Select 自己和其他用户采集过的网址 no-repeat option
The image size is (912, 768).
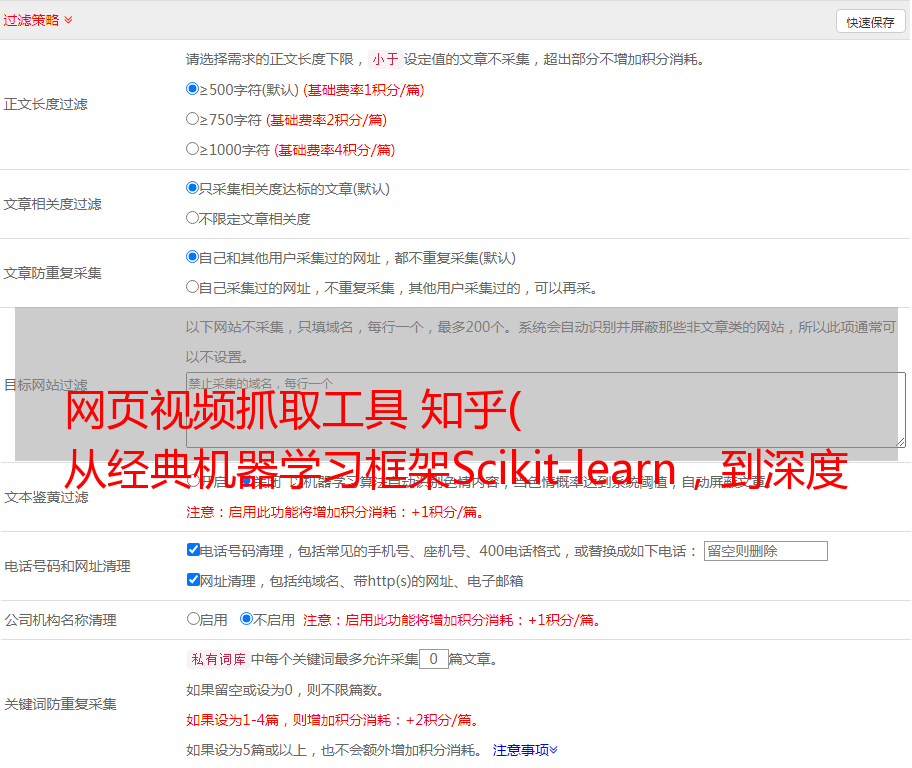(x=192, y=257)
